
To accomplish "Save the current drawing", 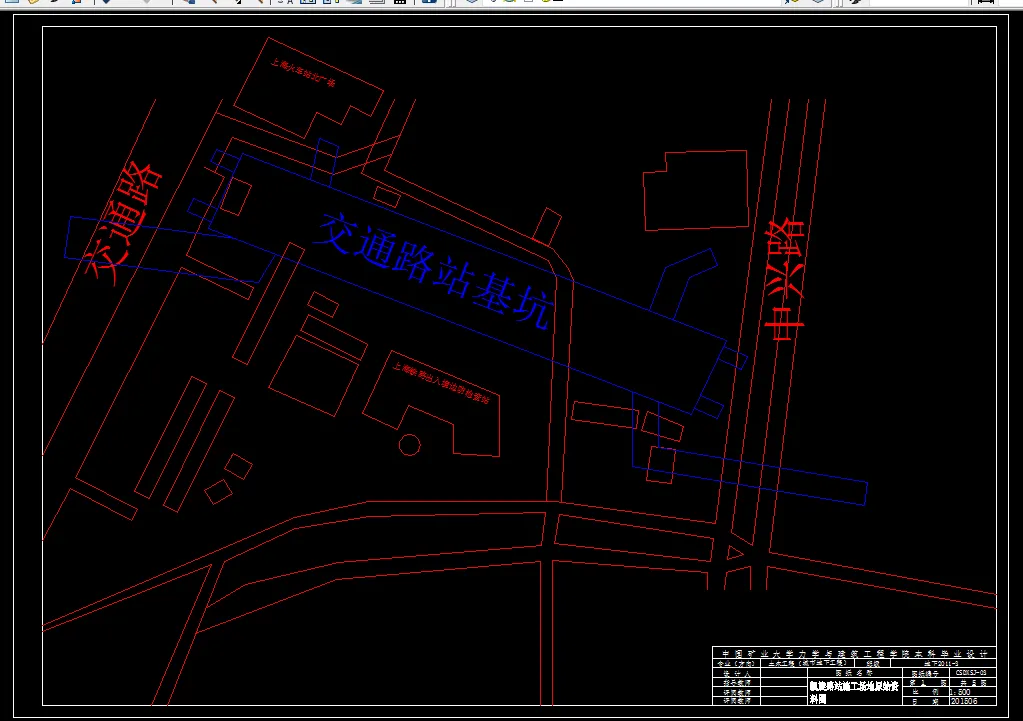I will click(55, 5).
